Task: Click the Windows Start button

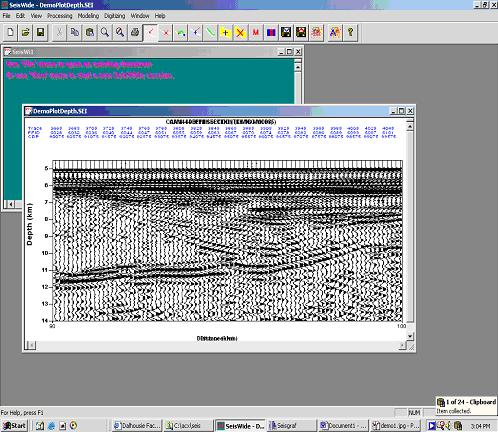Action: click(x=14, y=426)
